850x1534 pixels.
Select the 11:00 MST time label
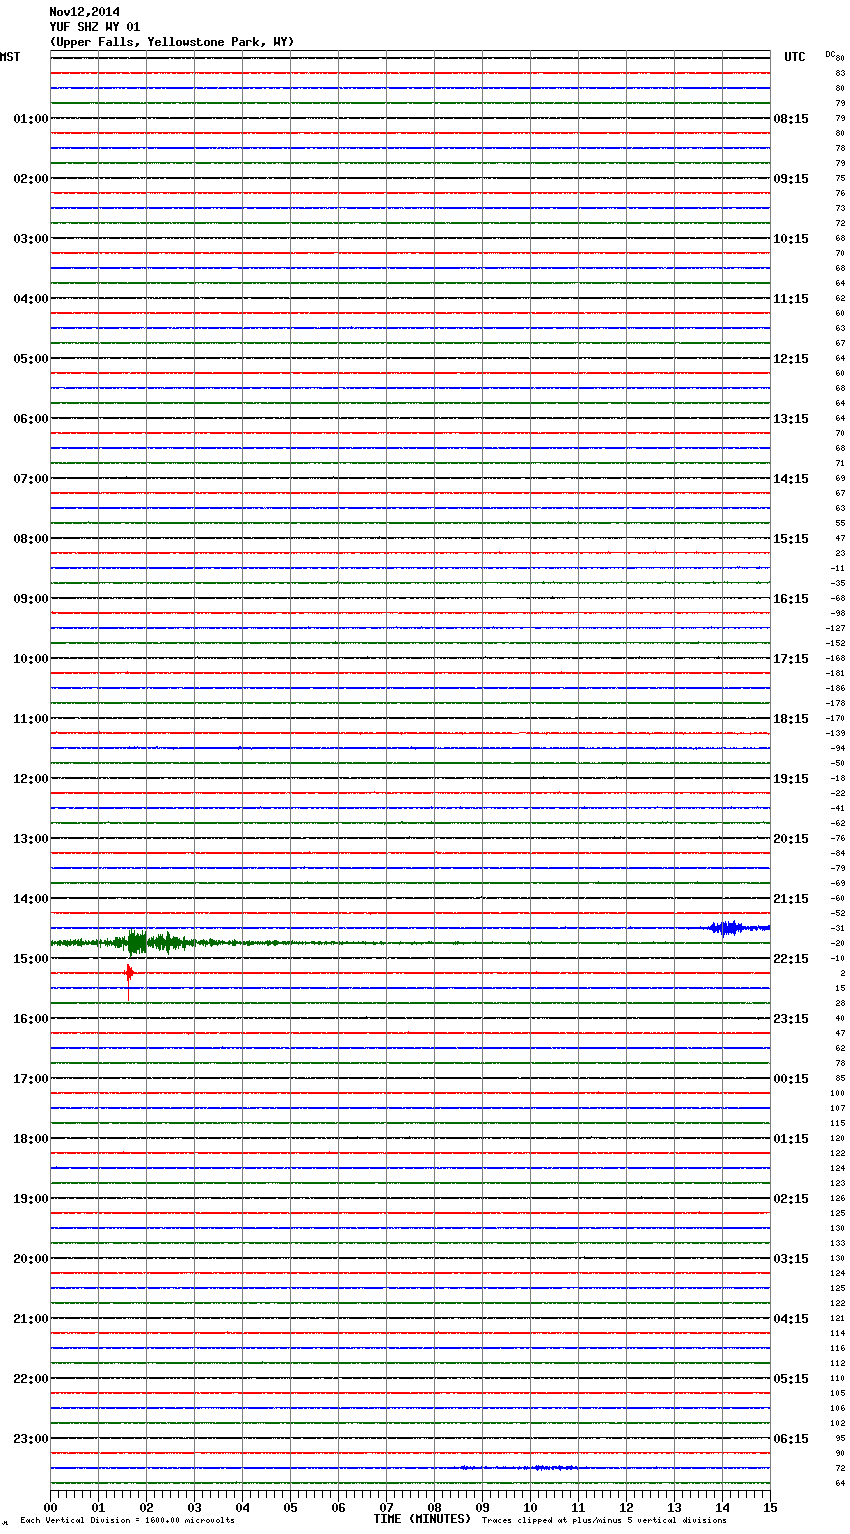click(x=30, y=719)
